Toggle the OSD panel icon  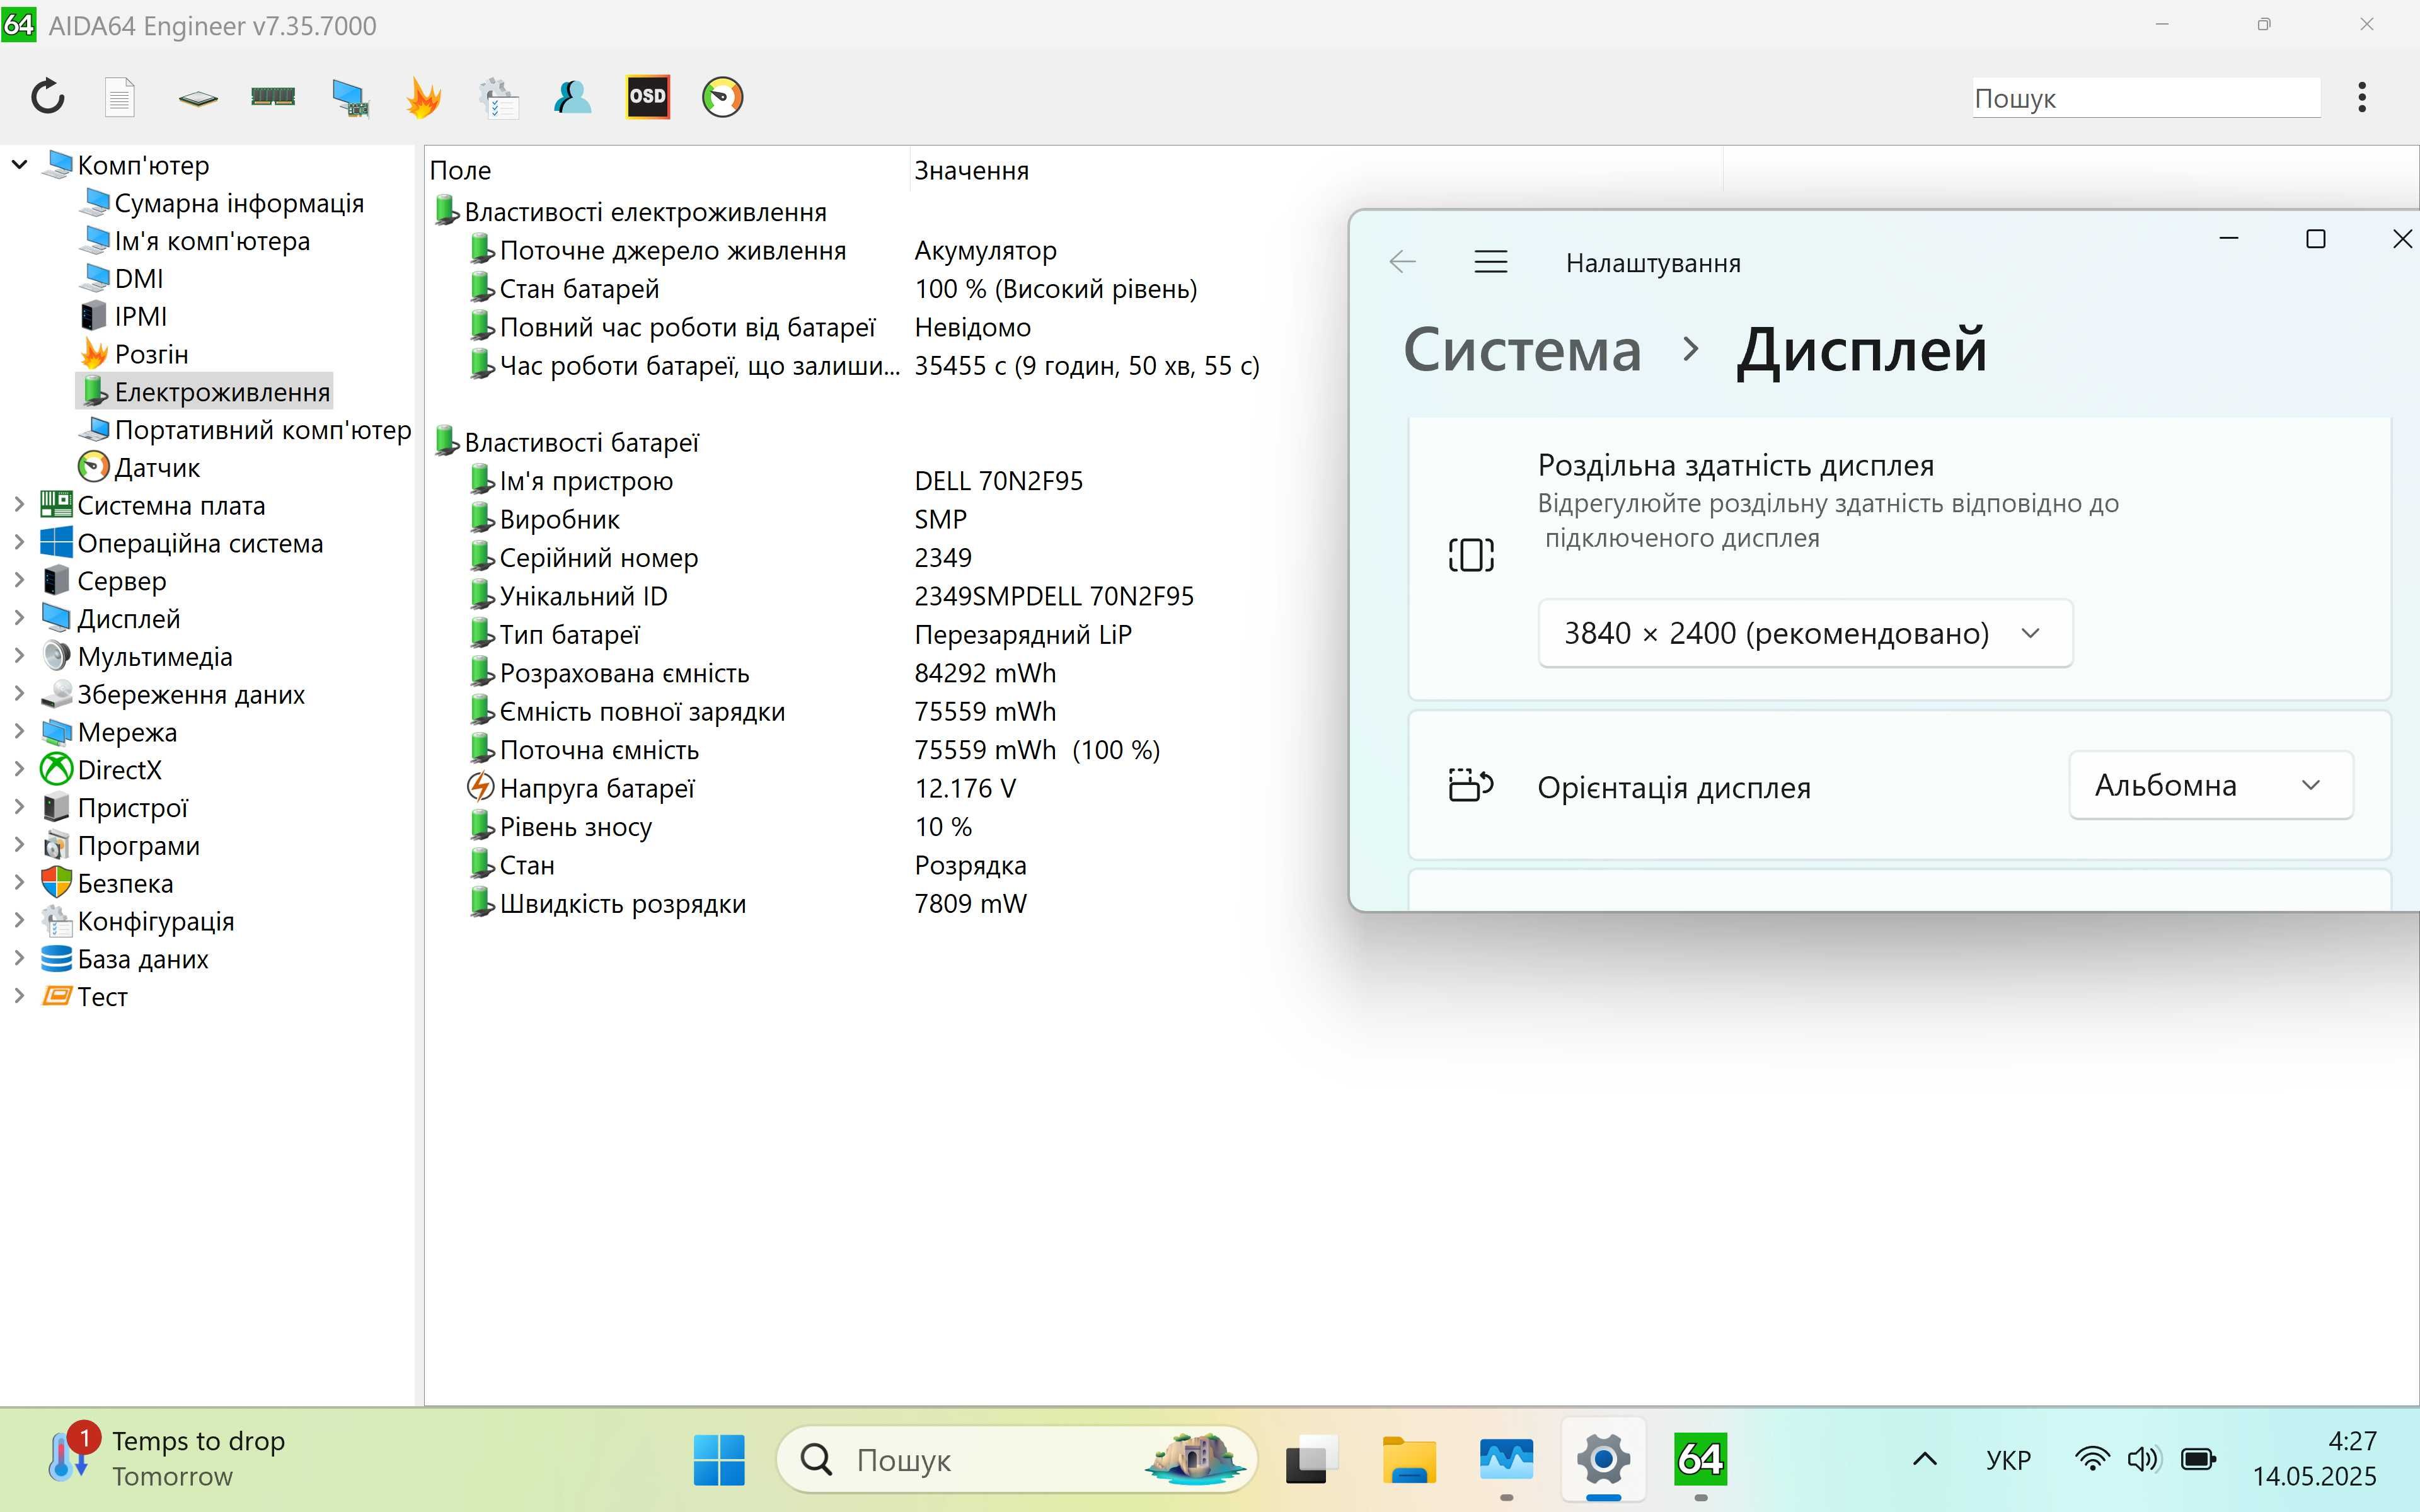pos(647,97)
